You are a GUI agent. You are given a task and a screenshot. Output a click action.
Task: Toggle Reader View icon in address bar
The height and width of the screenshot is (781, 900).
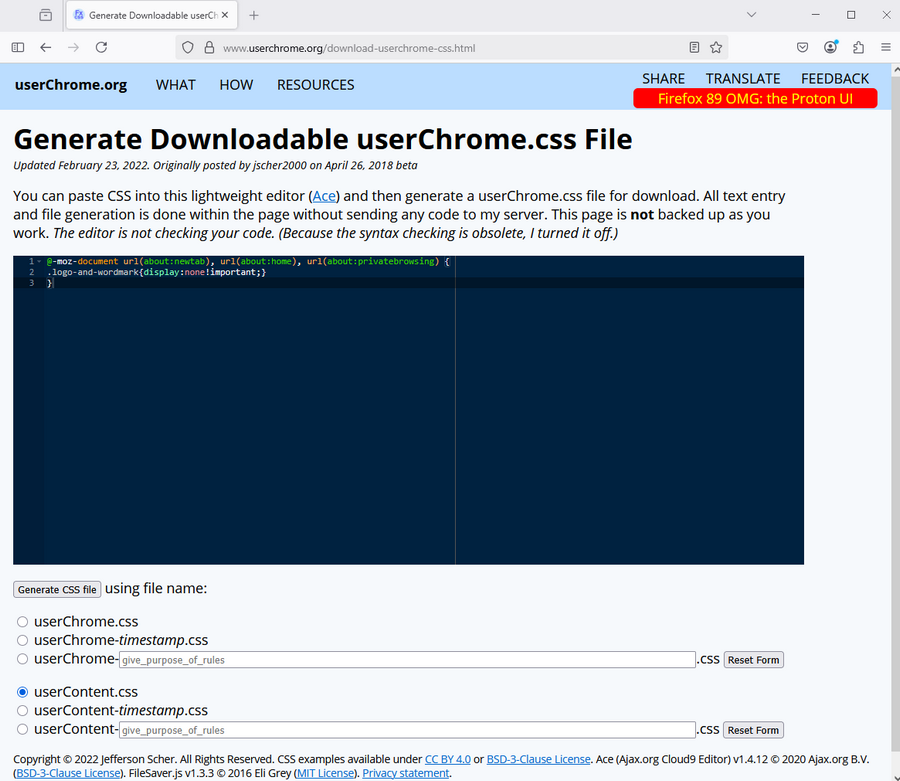pyautogui.click(x=695, y=47)
